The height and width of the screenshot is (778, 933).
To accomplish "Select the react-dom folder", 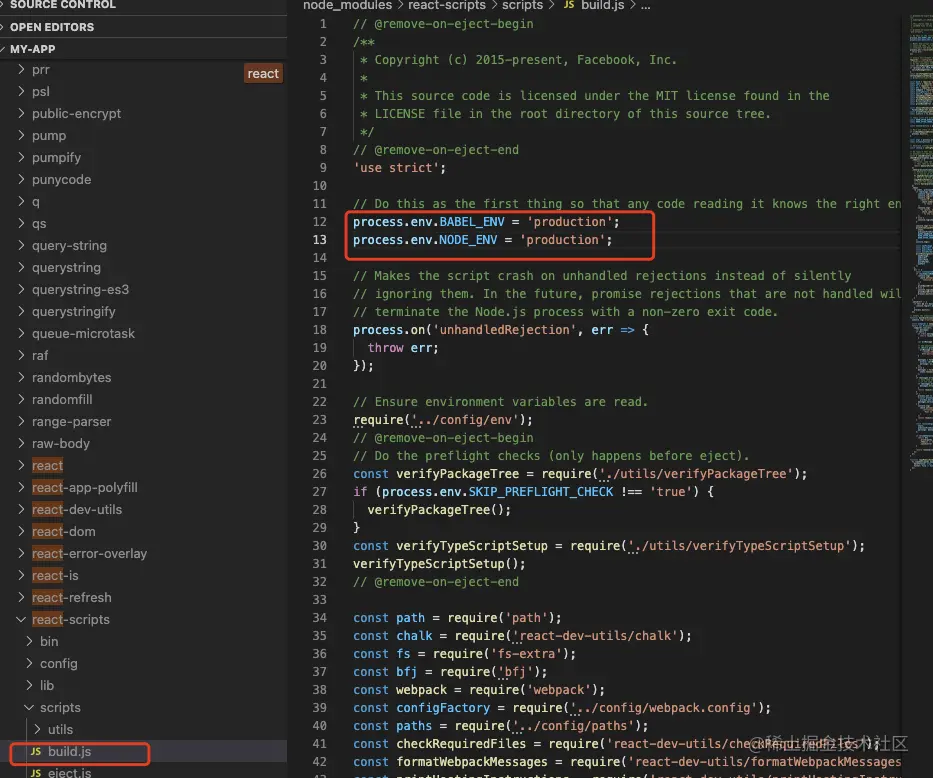I will (x=64, y=531).
